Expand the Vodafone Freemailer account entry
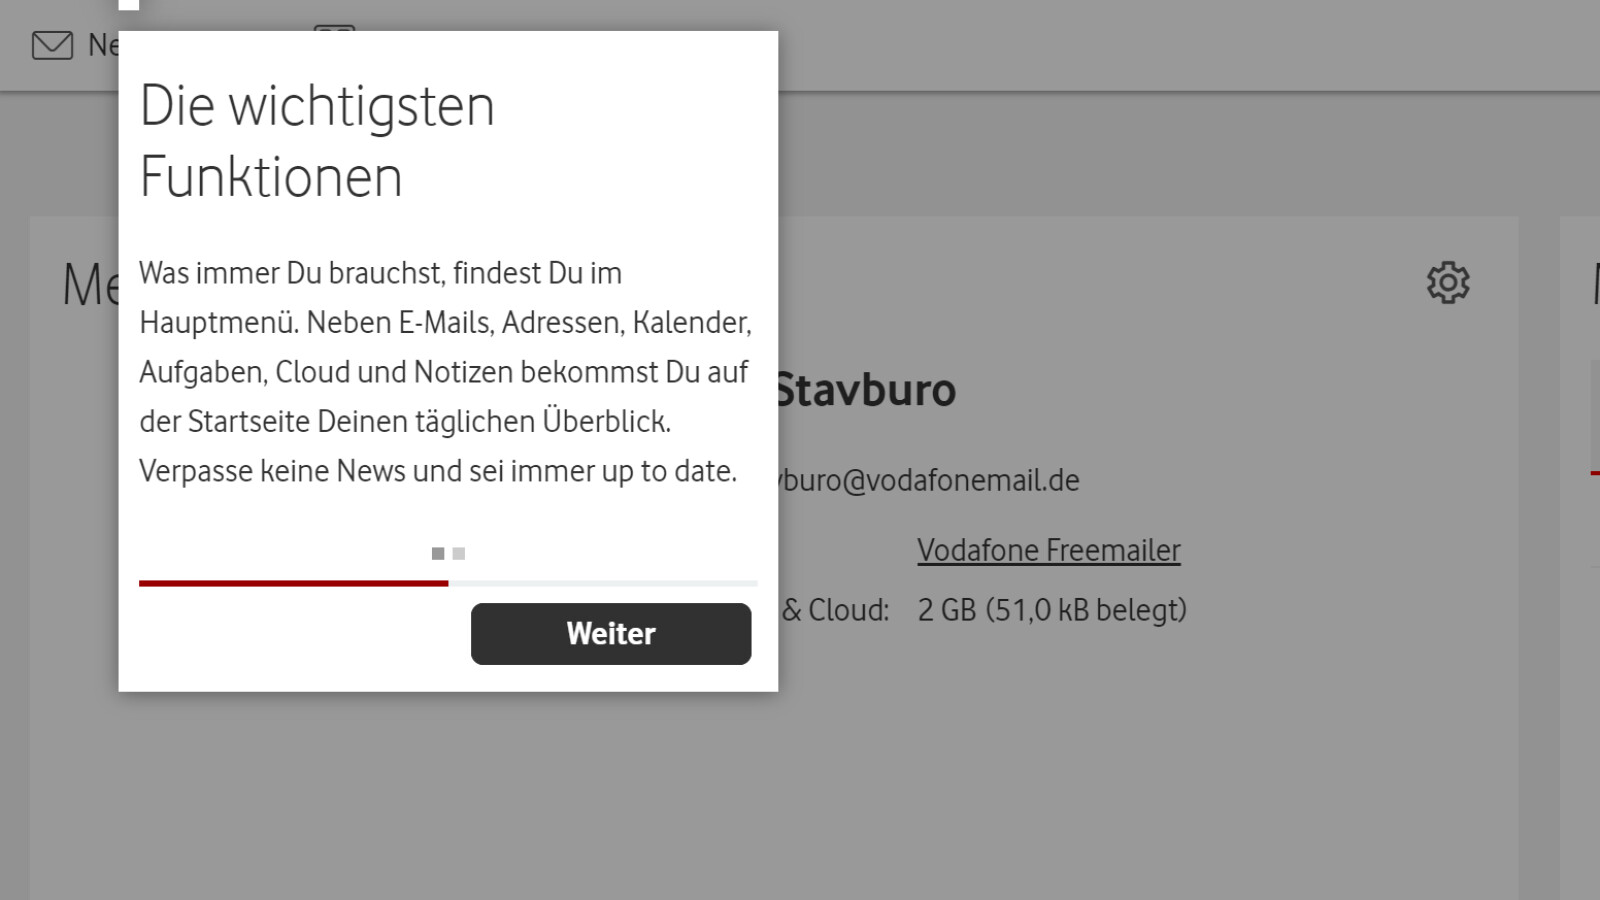 (x=1048, y=549)
